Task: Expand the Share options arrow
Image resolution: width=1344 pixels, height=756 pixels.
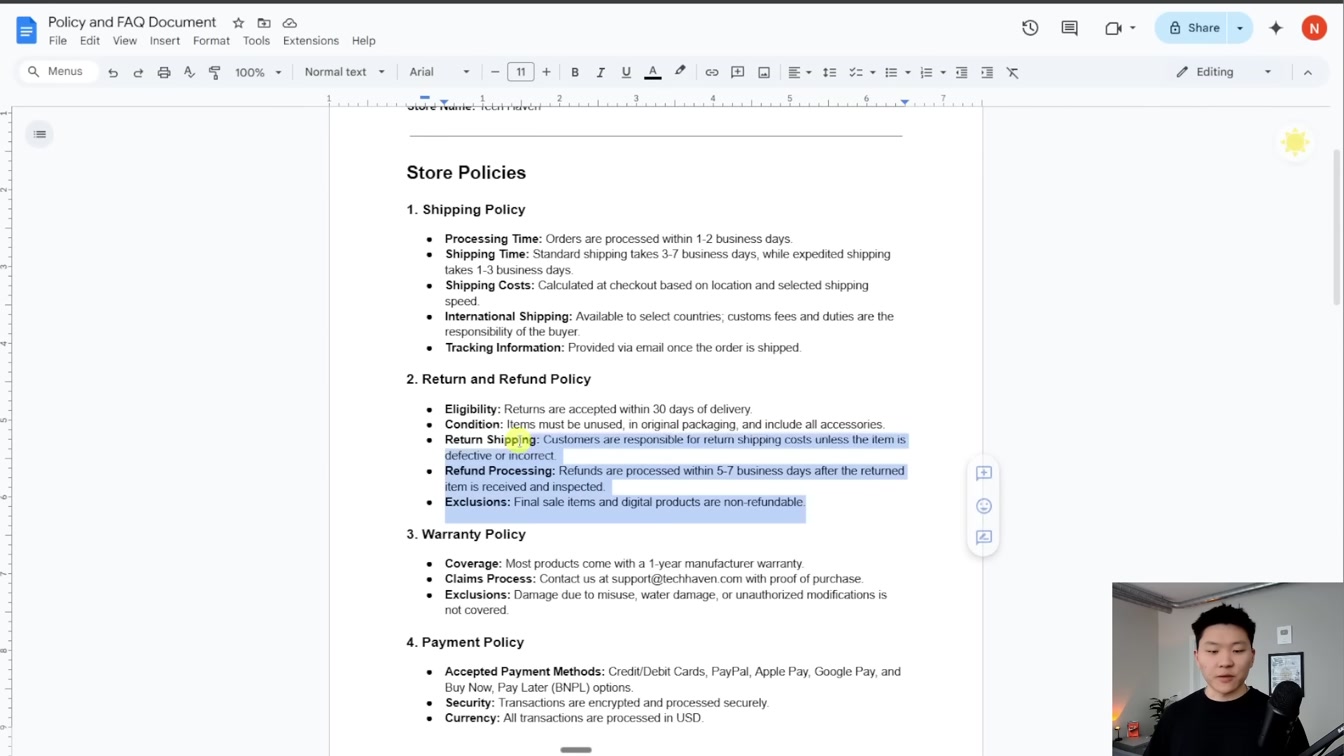Action: (1240, 28)
